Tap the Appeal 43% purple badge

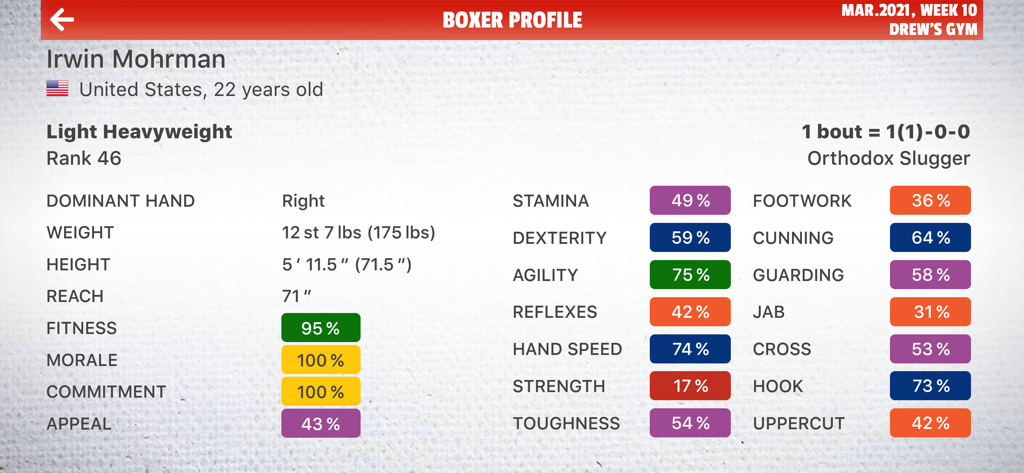point(320,424)
